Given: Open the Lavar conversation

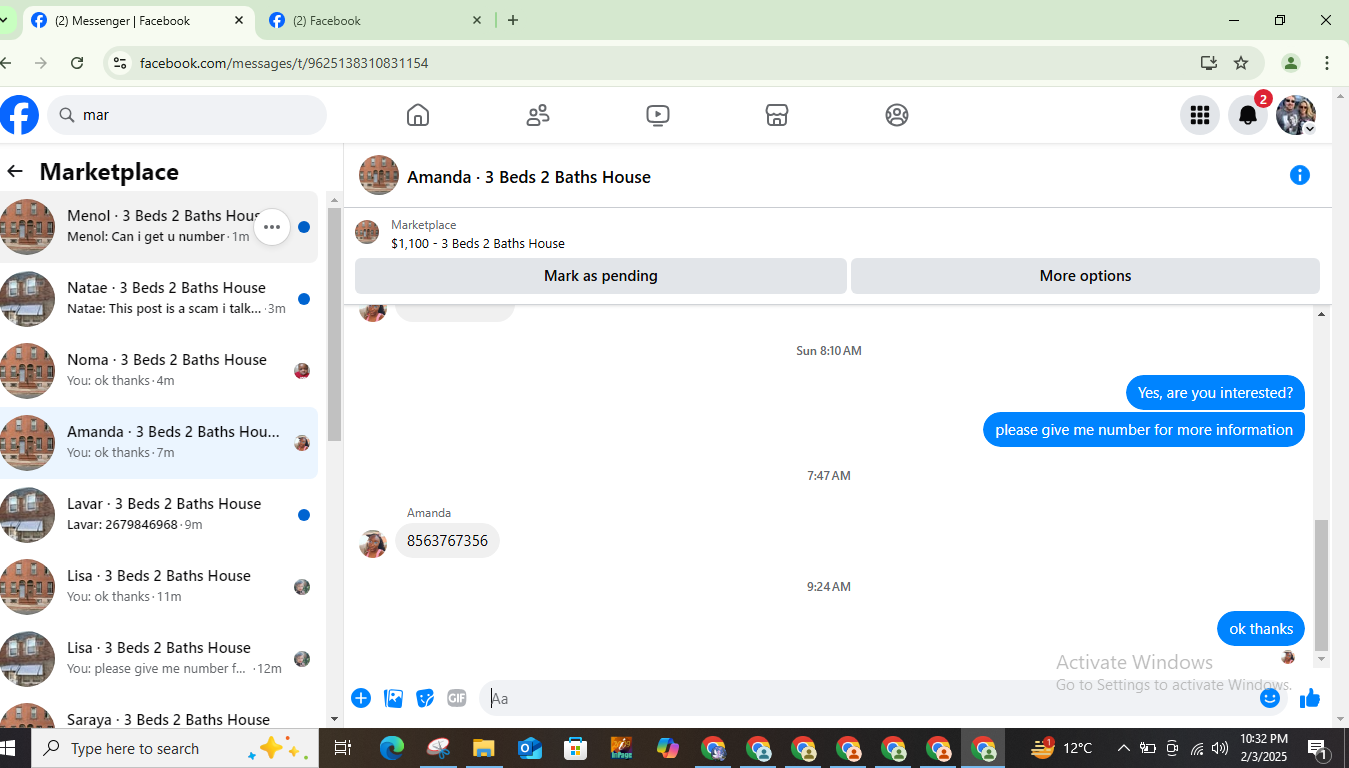Looking at the screenshot, I should tap(159, 515).
